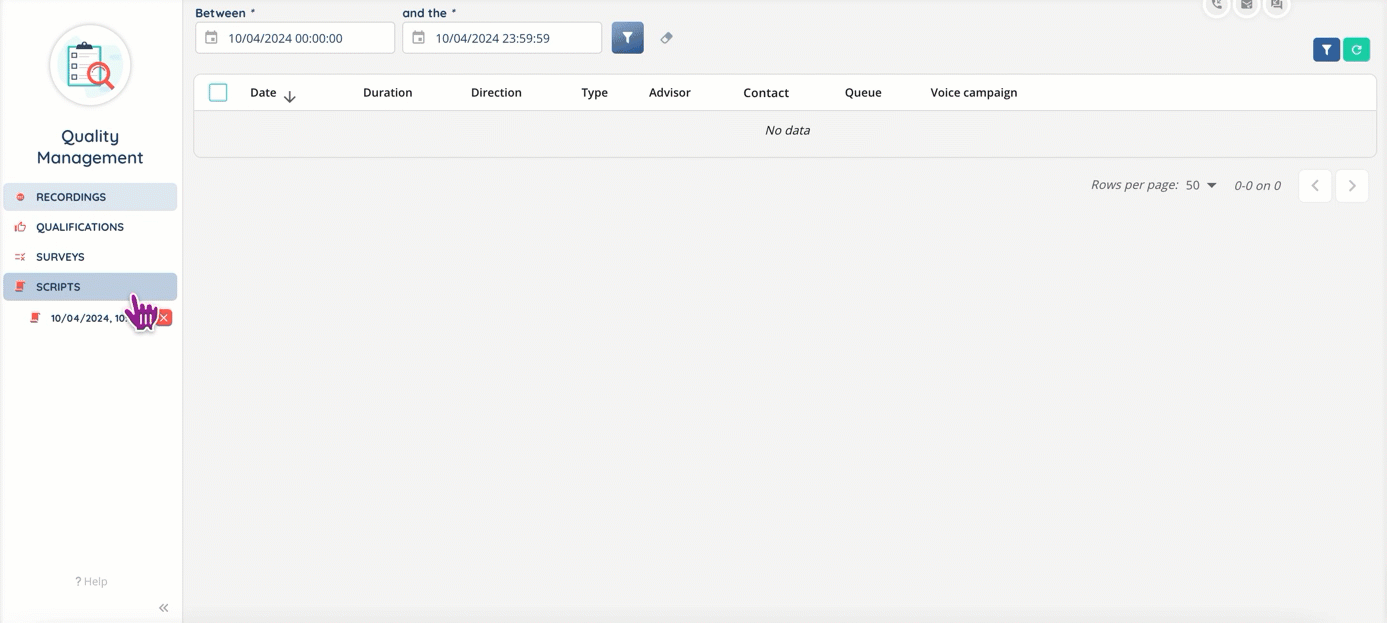Click the email envelope icon at the top

[1246, 5]
